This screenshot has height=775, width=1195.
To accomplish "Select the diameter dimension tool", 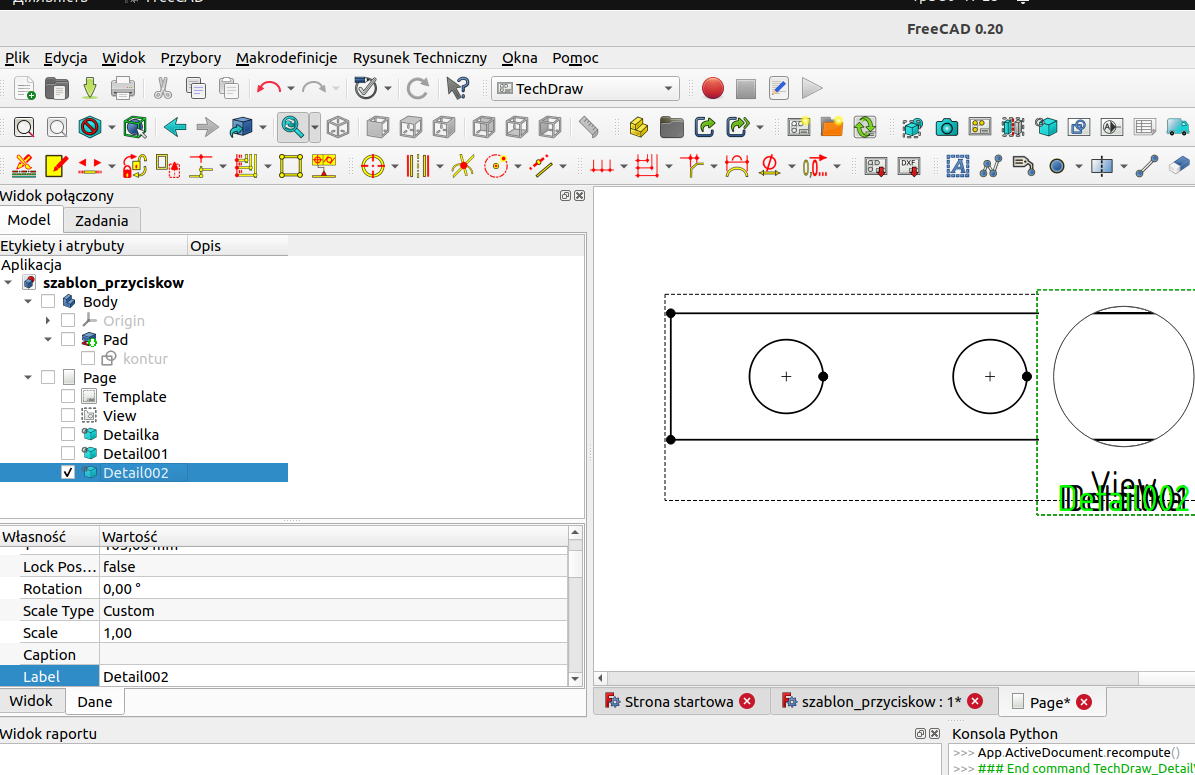I will click(x=770, y=166).
